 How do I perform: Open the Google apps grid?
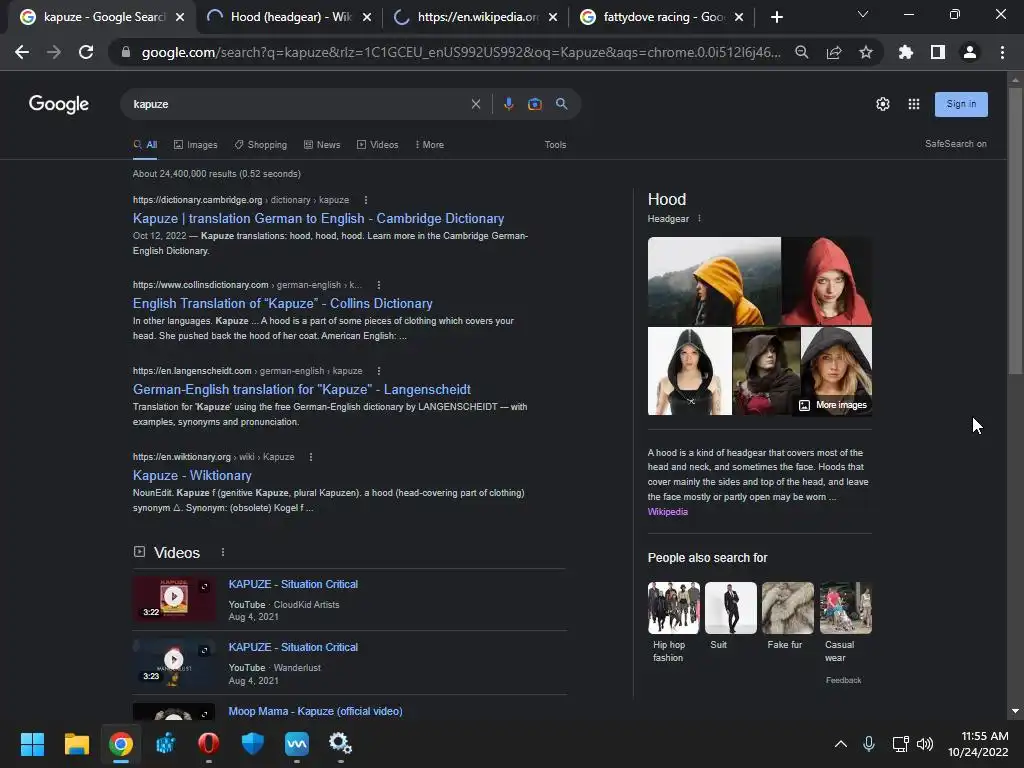pyautogui.click(x=914, y=104)
